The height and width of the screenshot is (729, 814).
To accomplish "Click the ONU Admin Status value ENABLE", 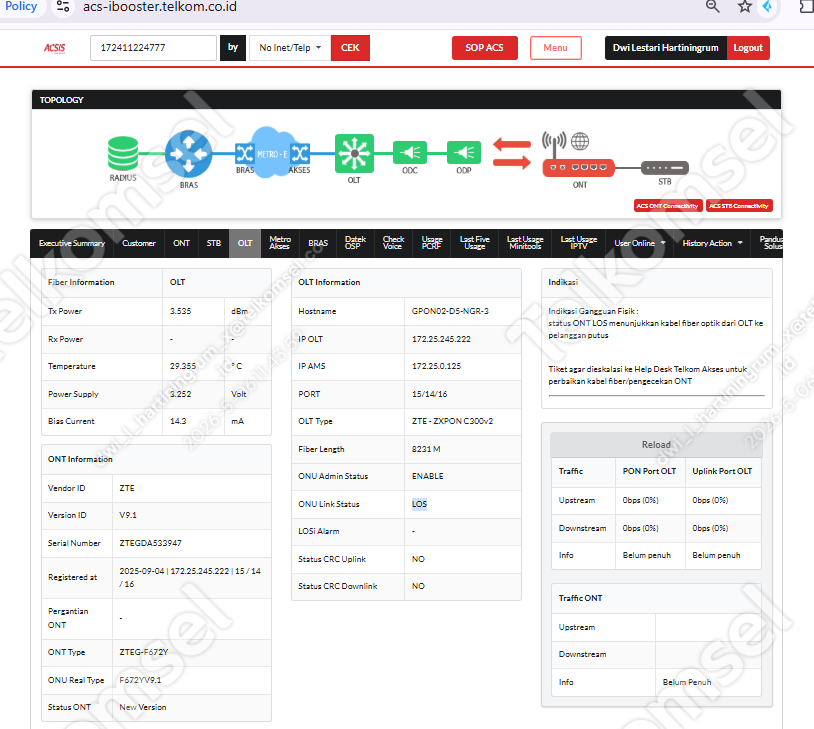I will click(x=428, y=476).
